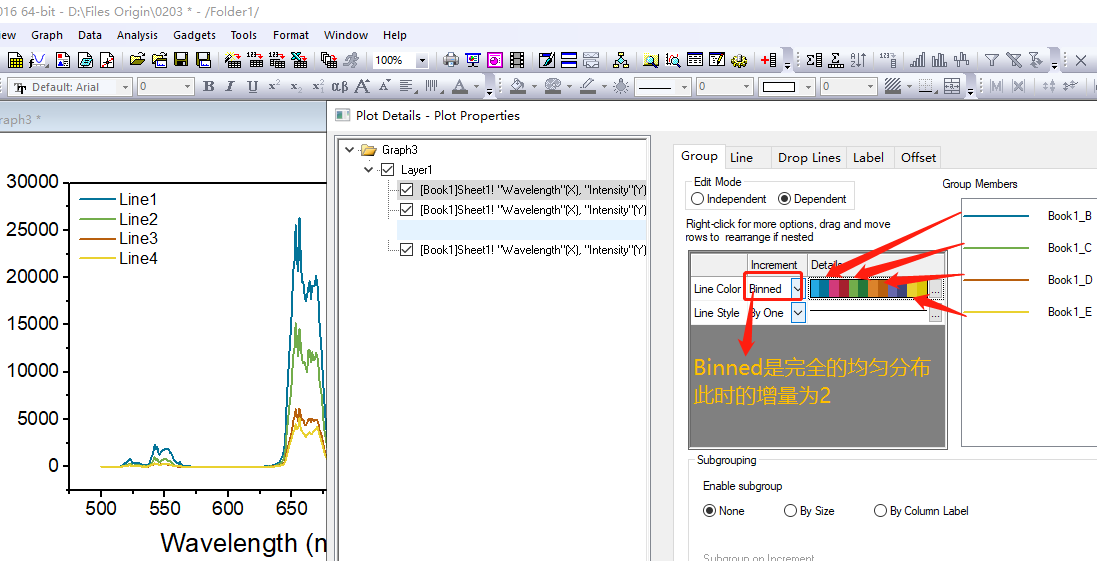
Task: Uncheck the last Wavelength/Intensity plot checkbox
Action: pyautogui.click(x=406, y=249)
